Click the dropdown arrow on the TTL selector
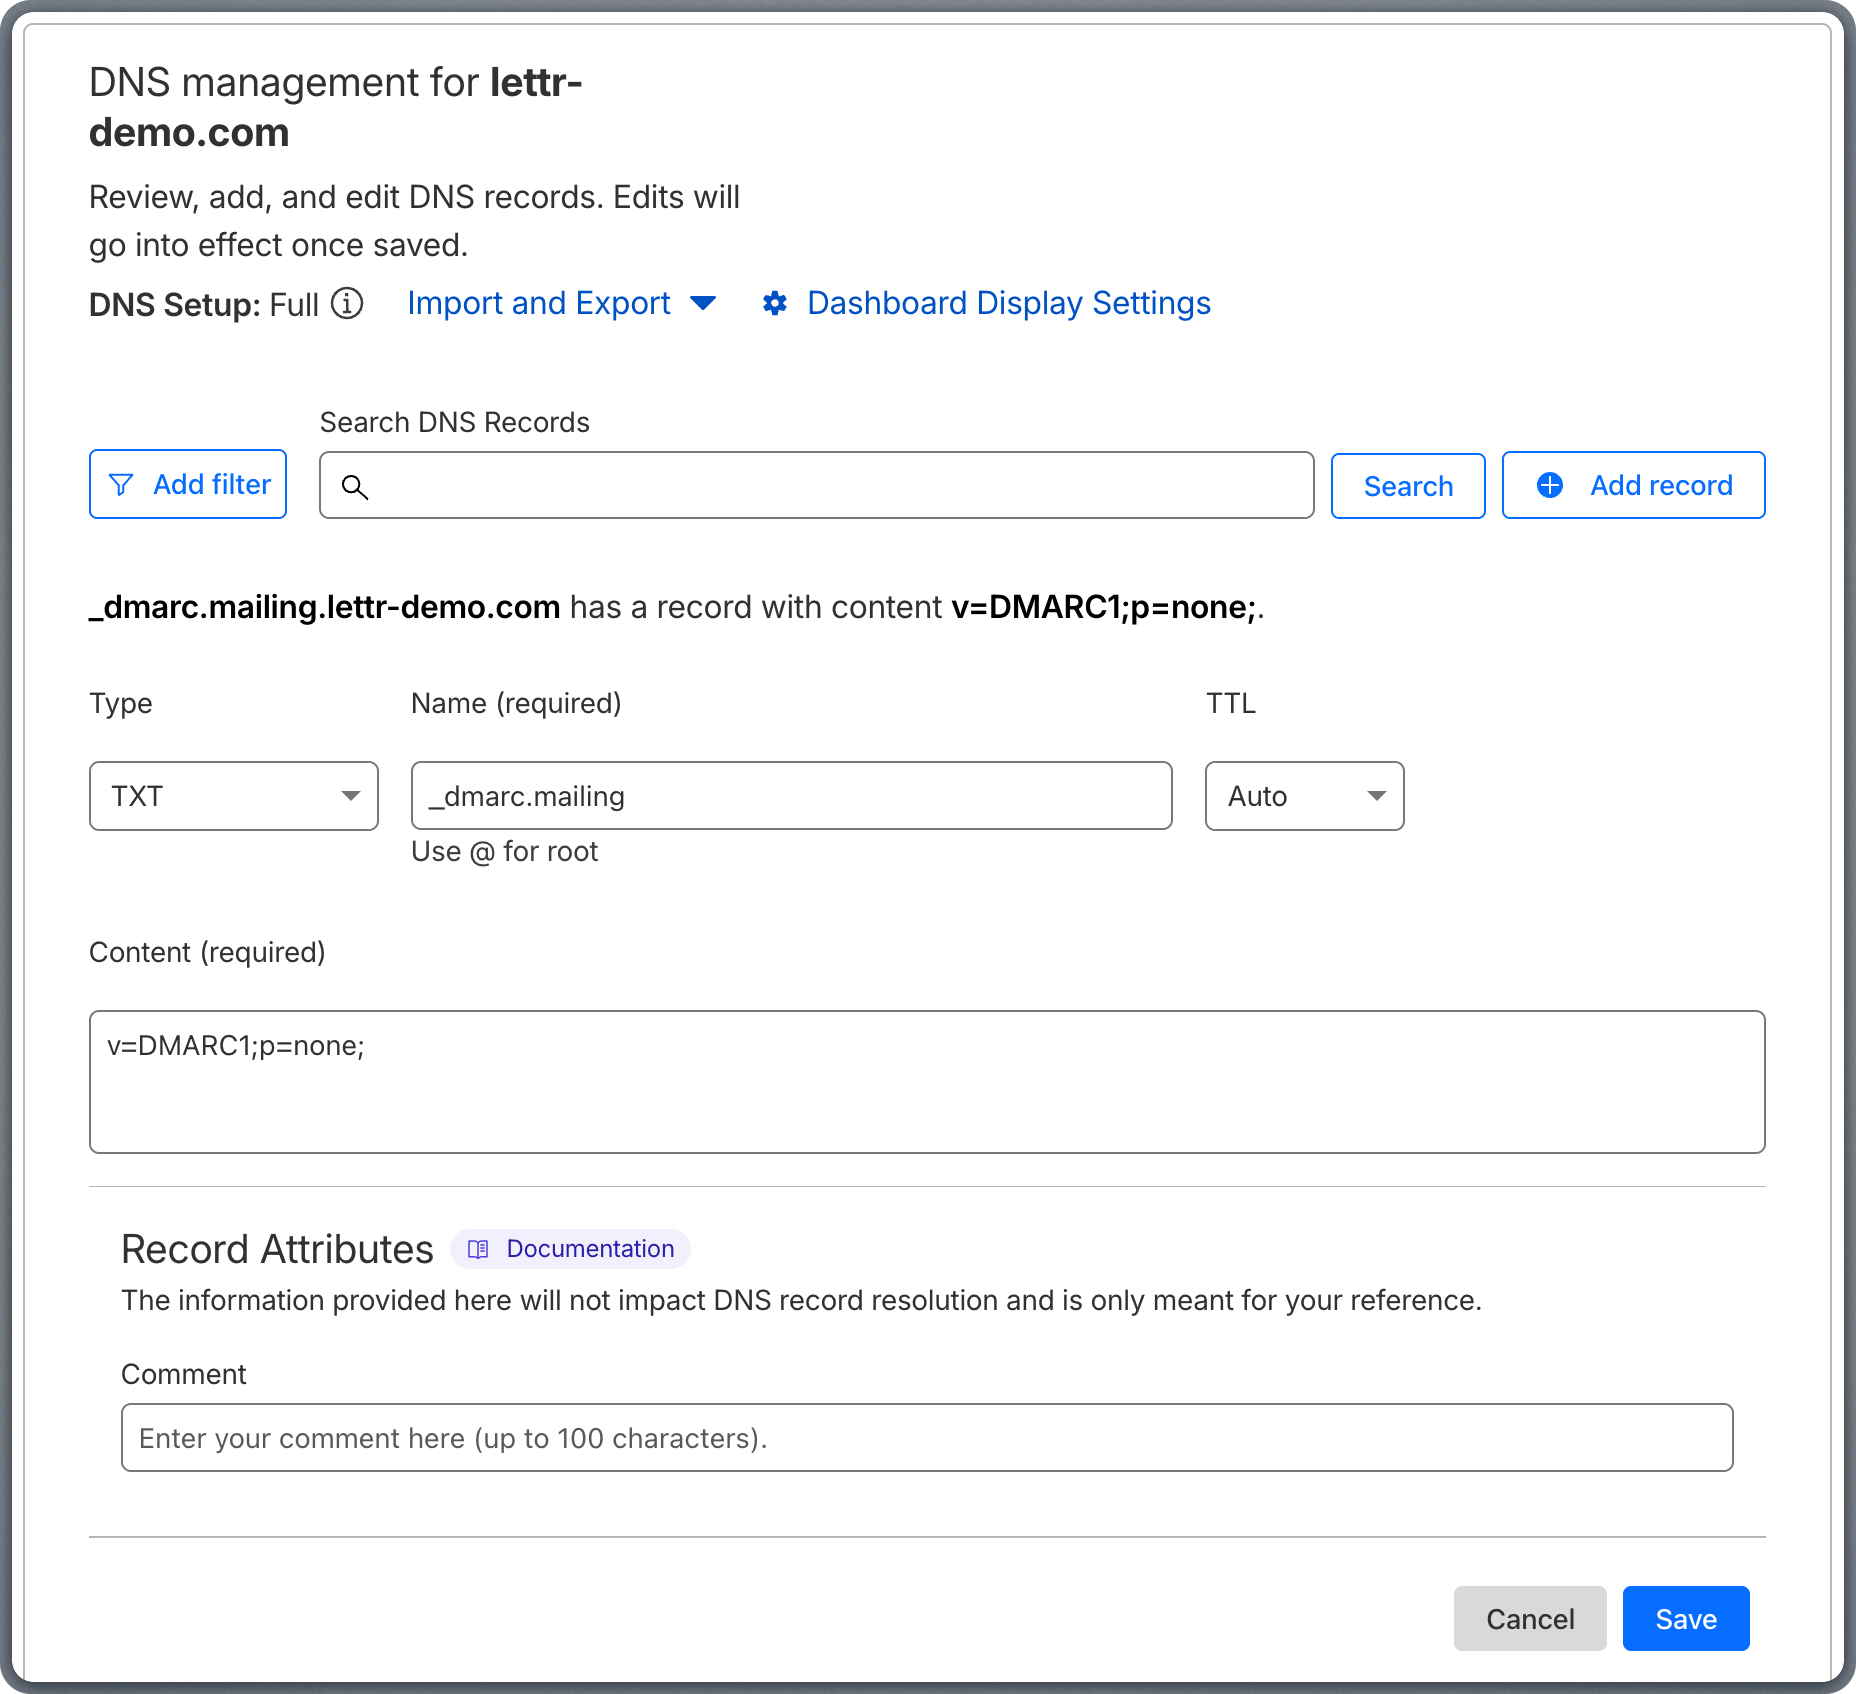1856x1694 pixels. (1377, 796)
